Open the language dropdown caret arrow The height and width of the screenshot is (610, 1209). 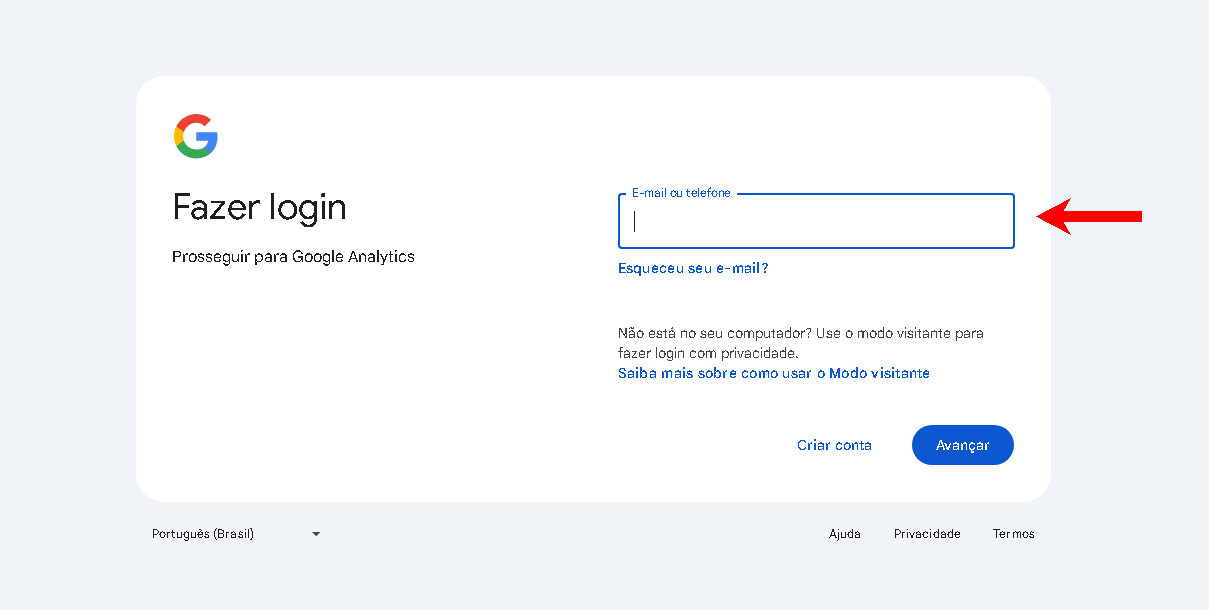tap(316, 534)
